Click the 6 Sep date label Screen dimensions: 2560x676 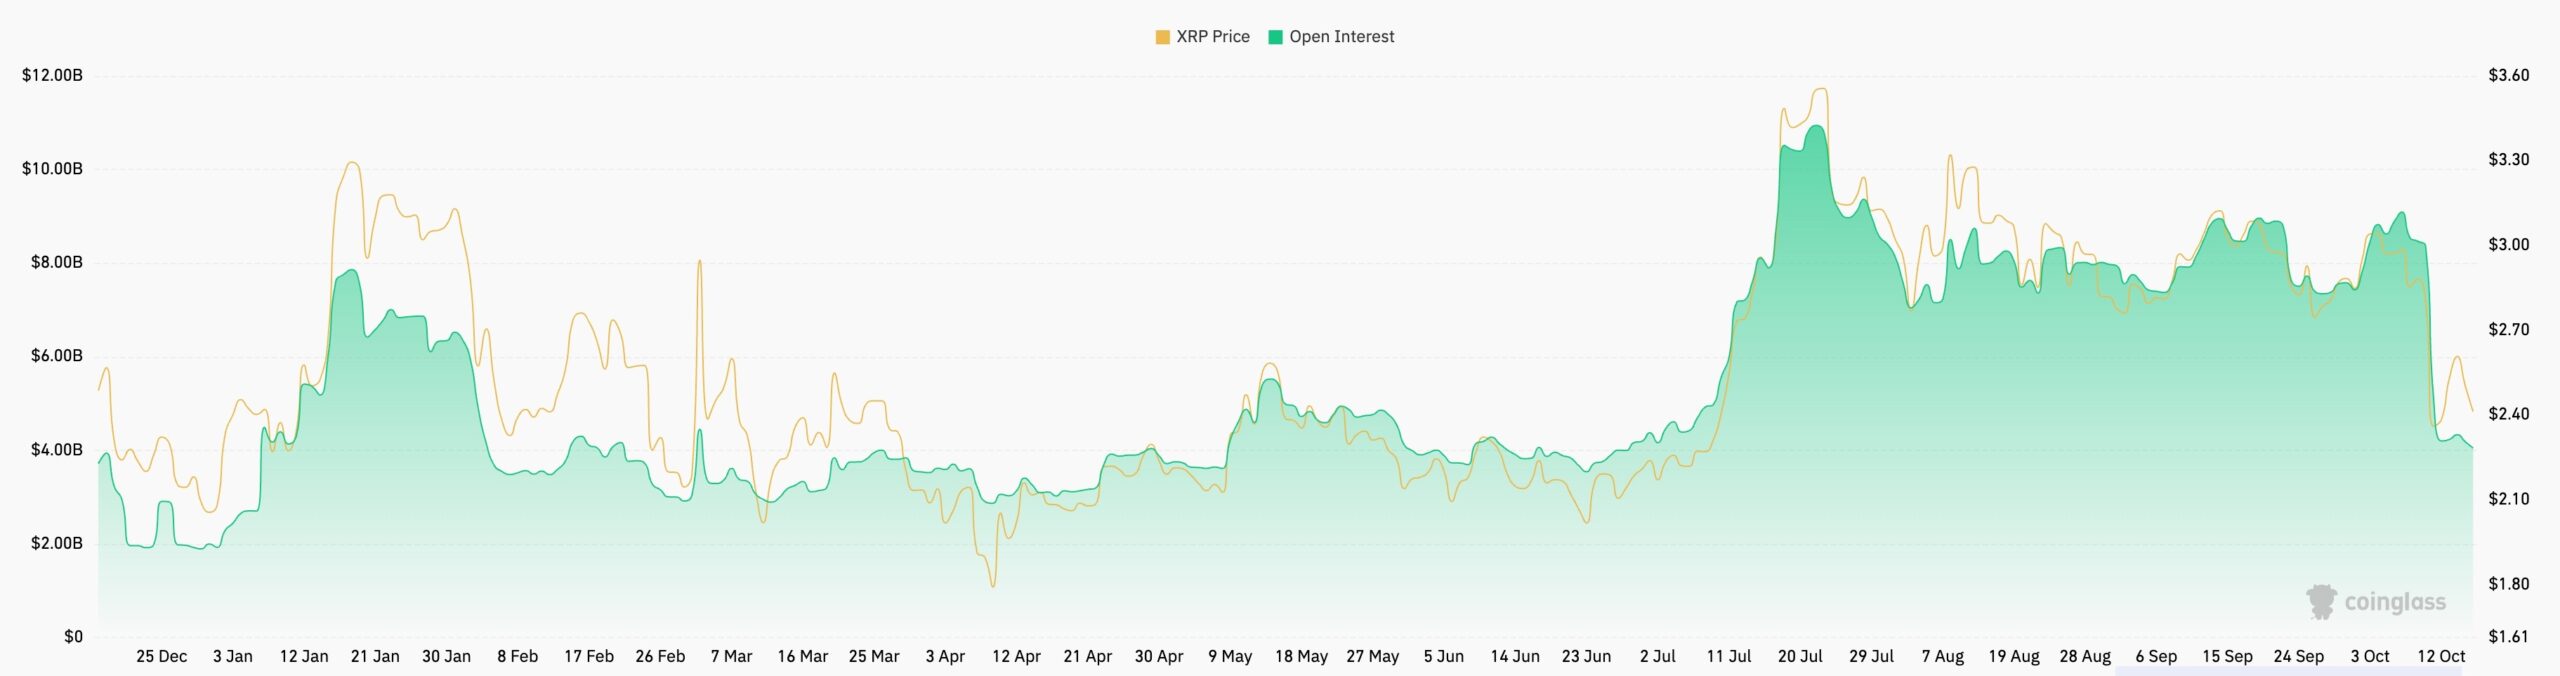(2156, 657)
